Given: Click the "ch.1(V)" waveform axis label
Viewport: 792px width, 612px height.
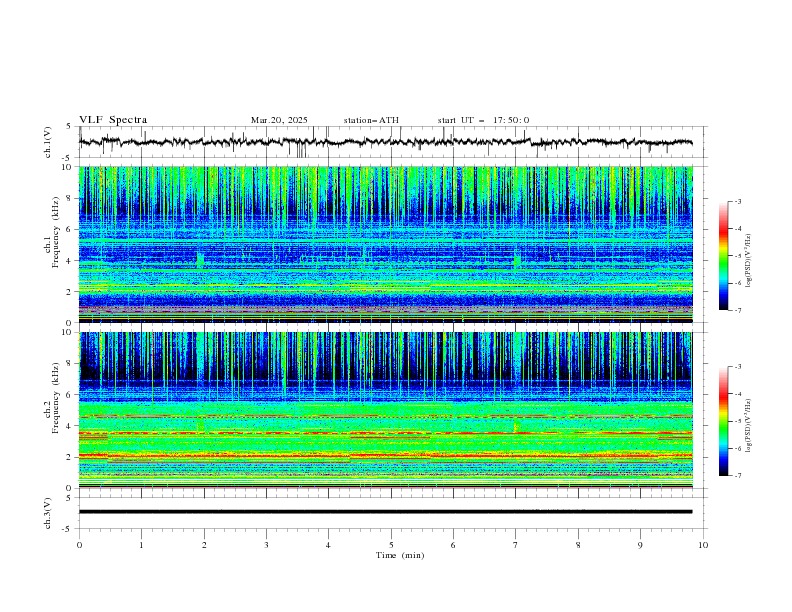Looking at the screenshot, I should click(x=48, y=142).
